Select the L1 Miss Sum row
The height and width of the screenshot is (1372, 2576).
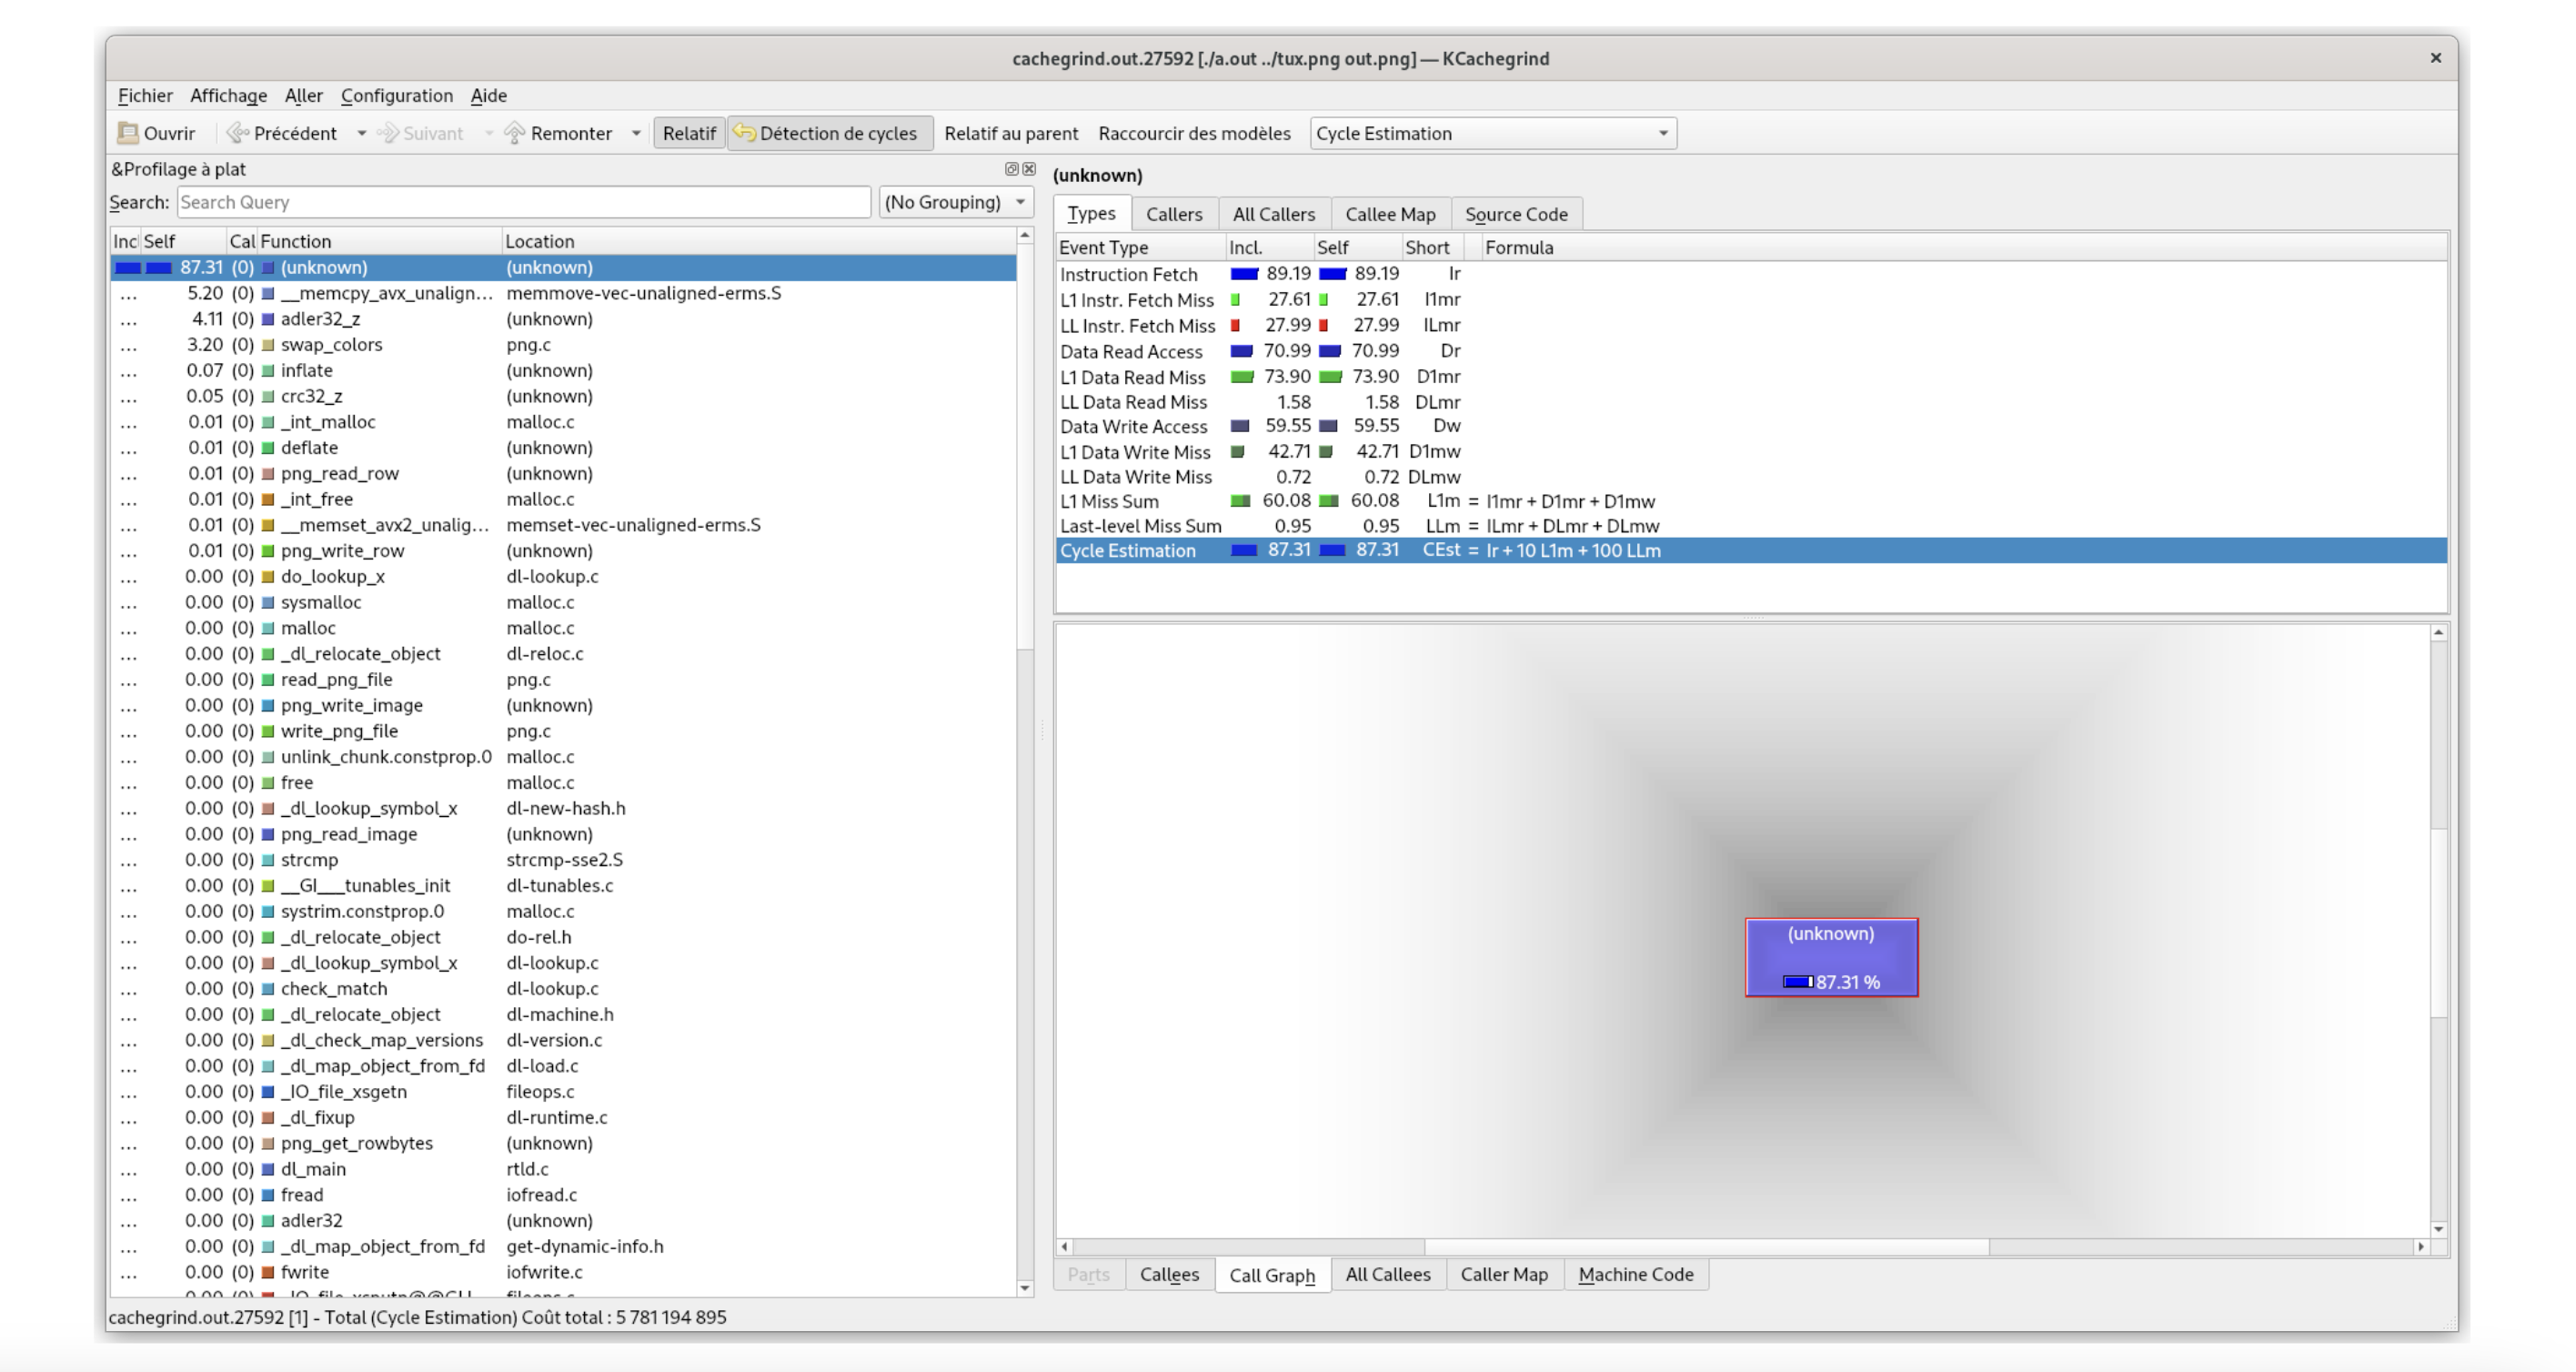(1751, 501)
